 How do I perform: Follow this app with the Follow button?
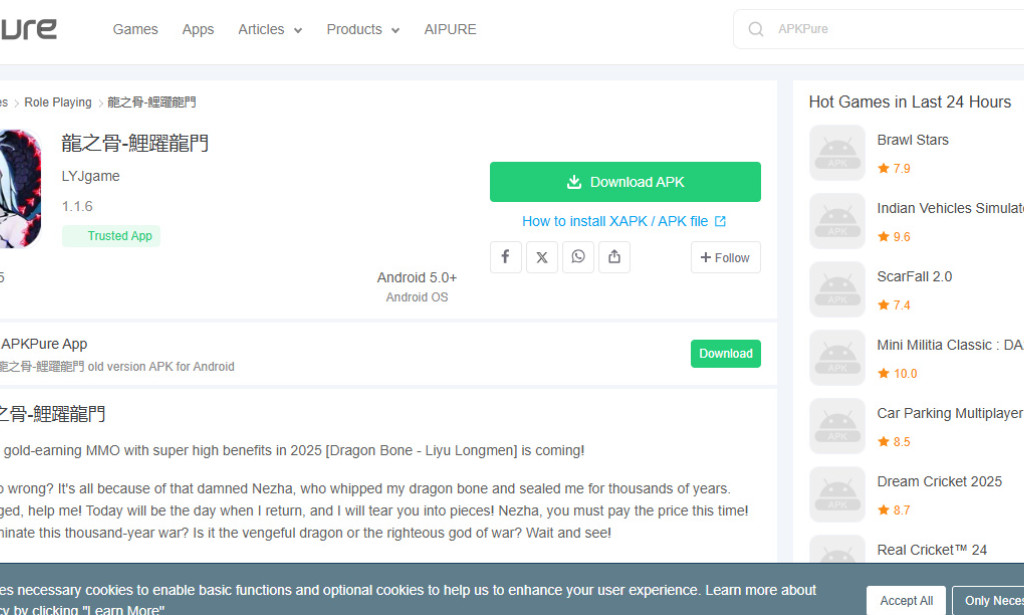click(725, 257)
